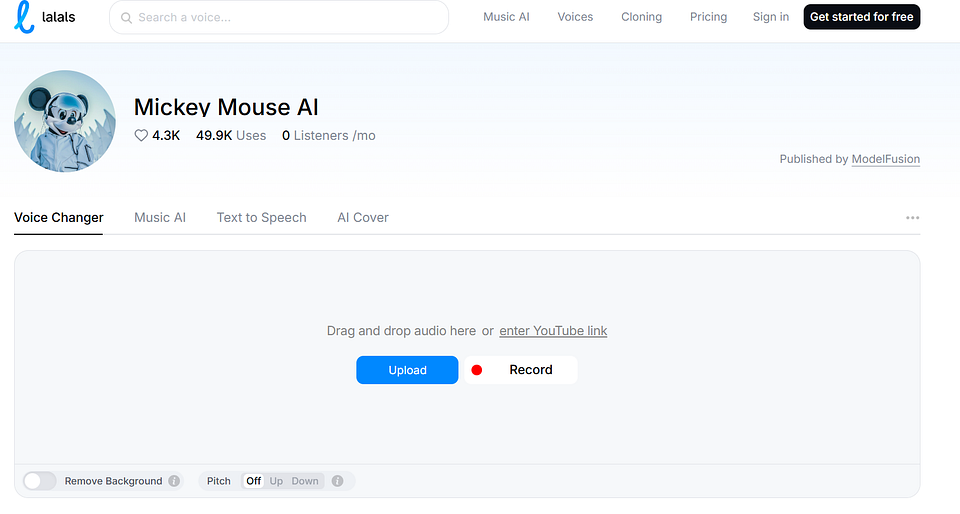The image size is (960, 514).
Task: Click Get started for free button
Action: pyautogui.click(x=861, y=17)
